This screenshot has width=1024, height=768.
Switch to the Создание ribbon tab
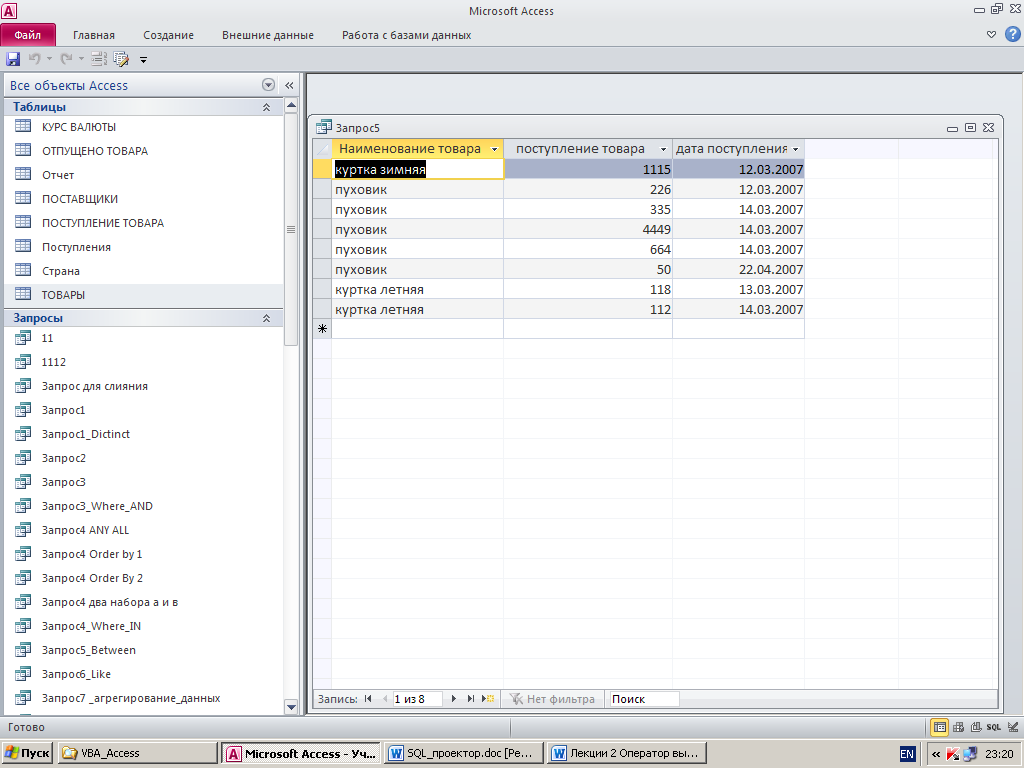tap(168, 35)
